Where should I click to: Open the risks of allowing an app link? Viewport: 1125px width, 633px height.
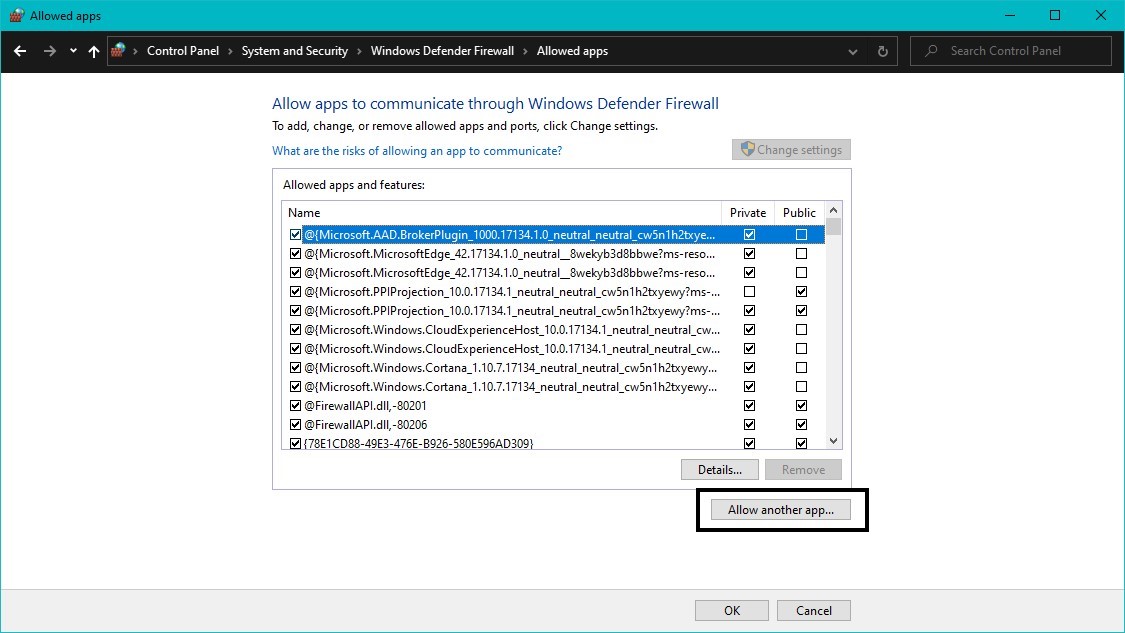point(417,151)
